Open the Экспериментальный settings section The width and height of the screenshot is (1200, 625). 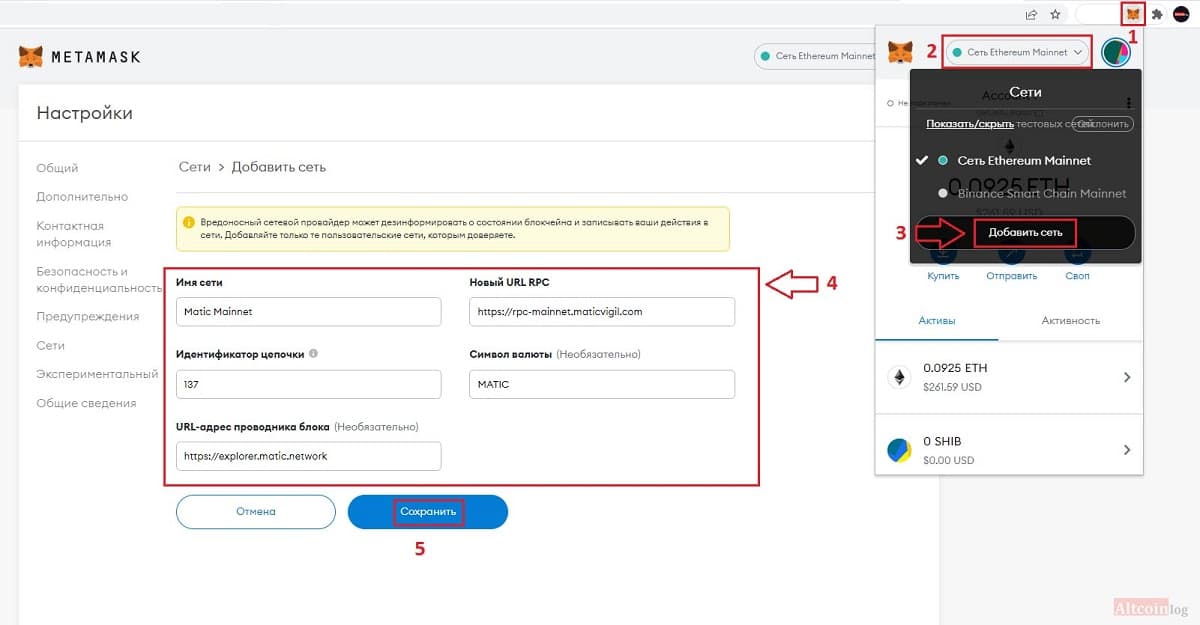(97, 374)
